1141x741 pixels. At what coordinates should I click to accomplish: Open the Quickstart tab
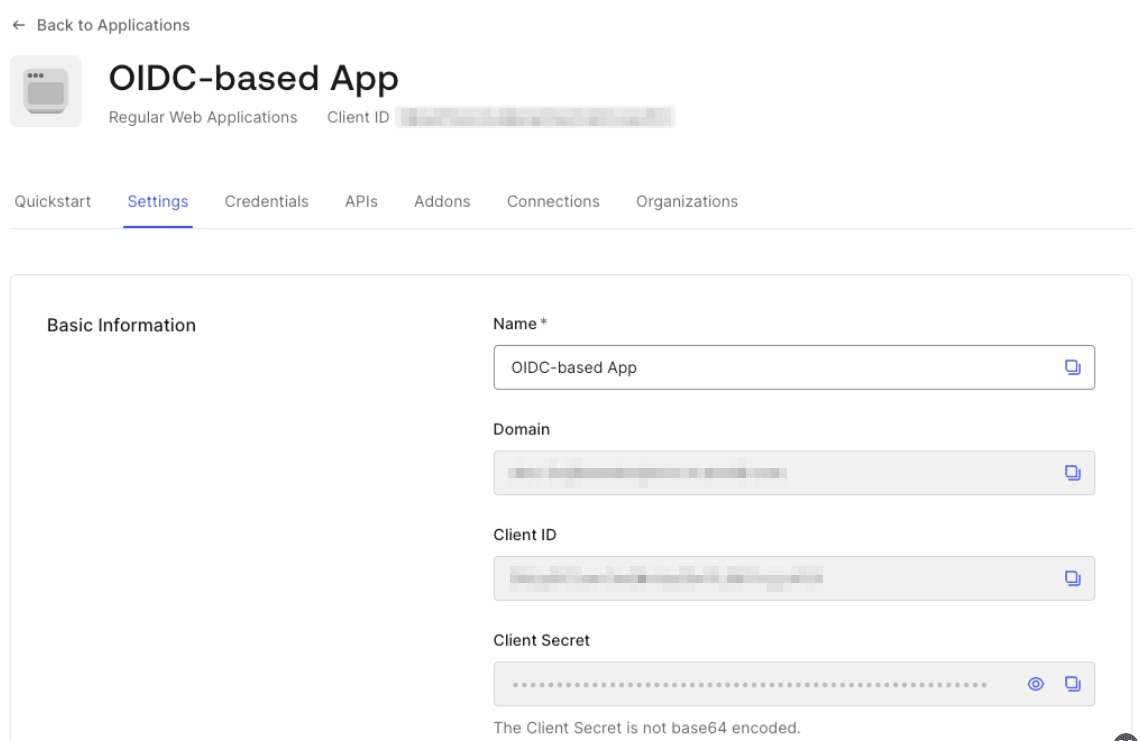point(53,201)
